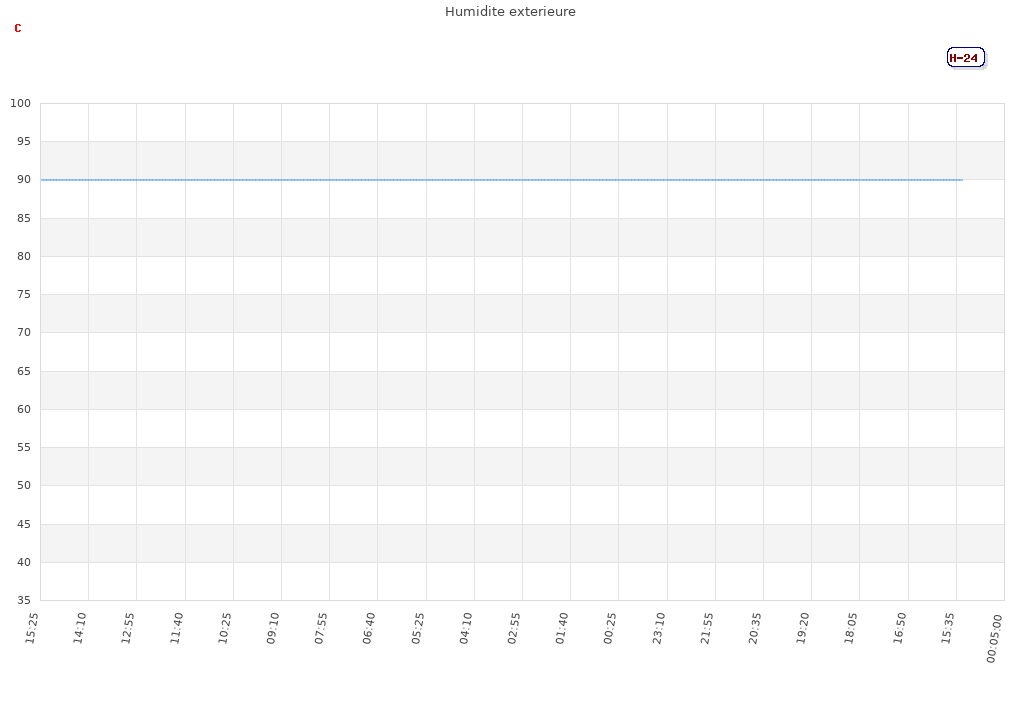
Task: Click the 14:10 time label
Action: tap(81, 629)
